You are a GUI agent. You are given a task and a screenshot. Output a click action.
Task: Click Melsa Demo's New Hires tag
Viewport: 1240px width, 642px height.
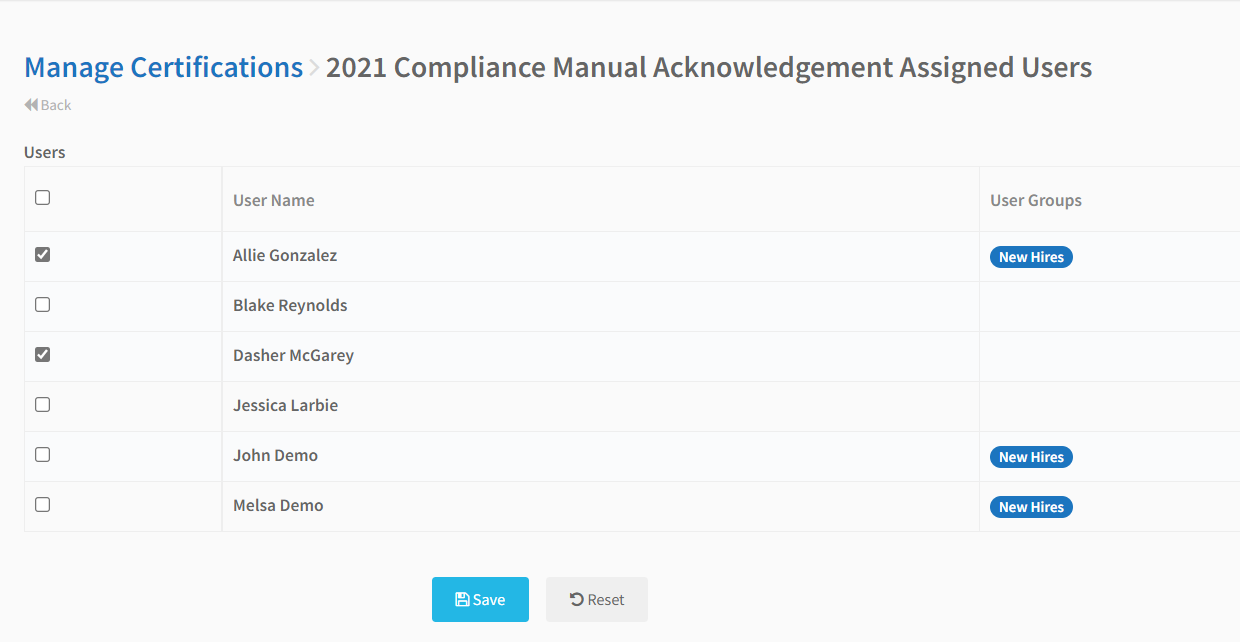click(1031, 507)
